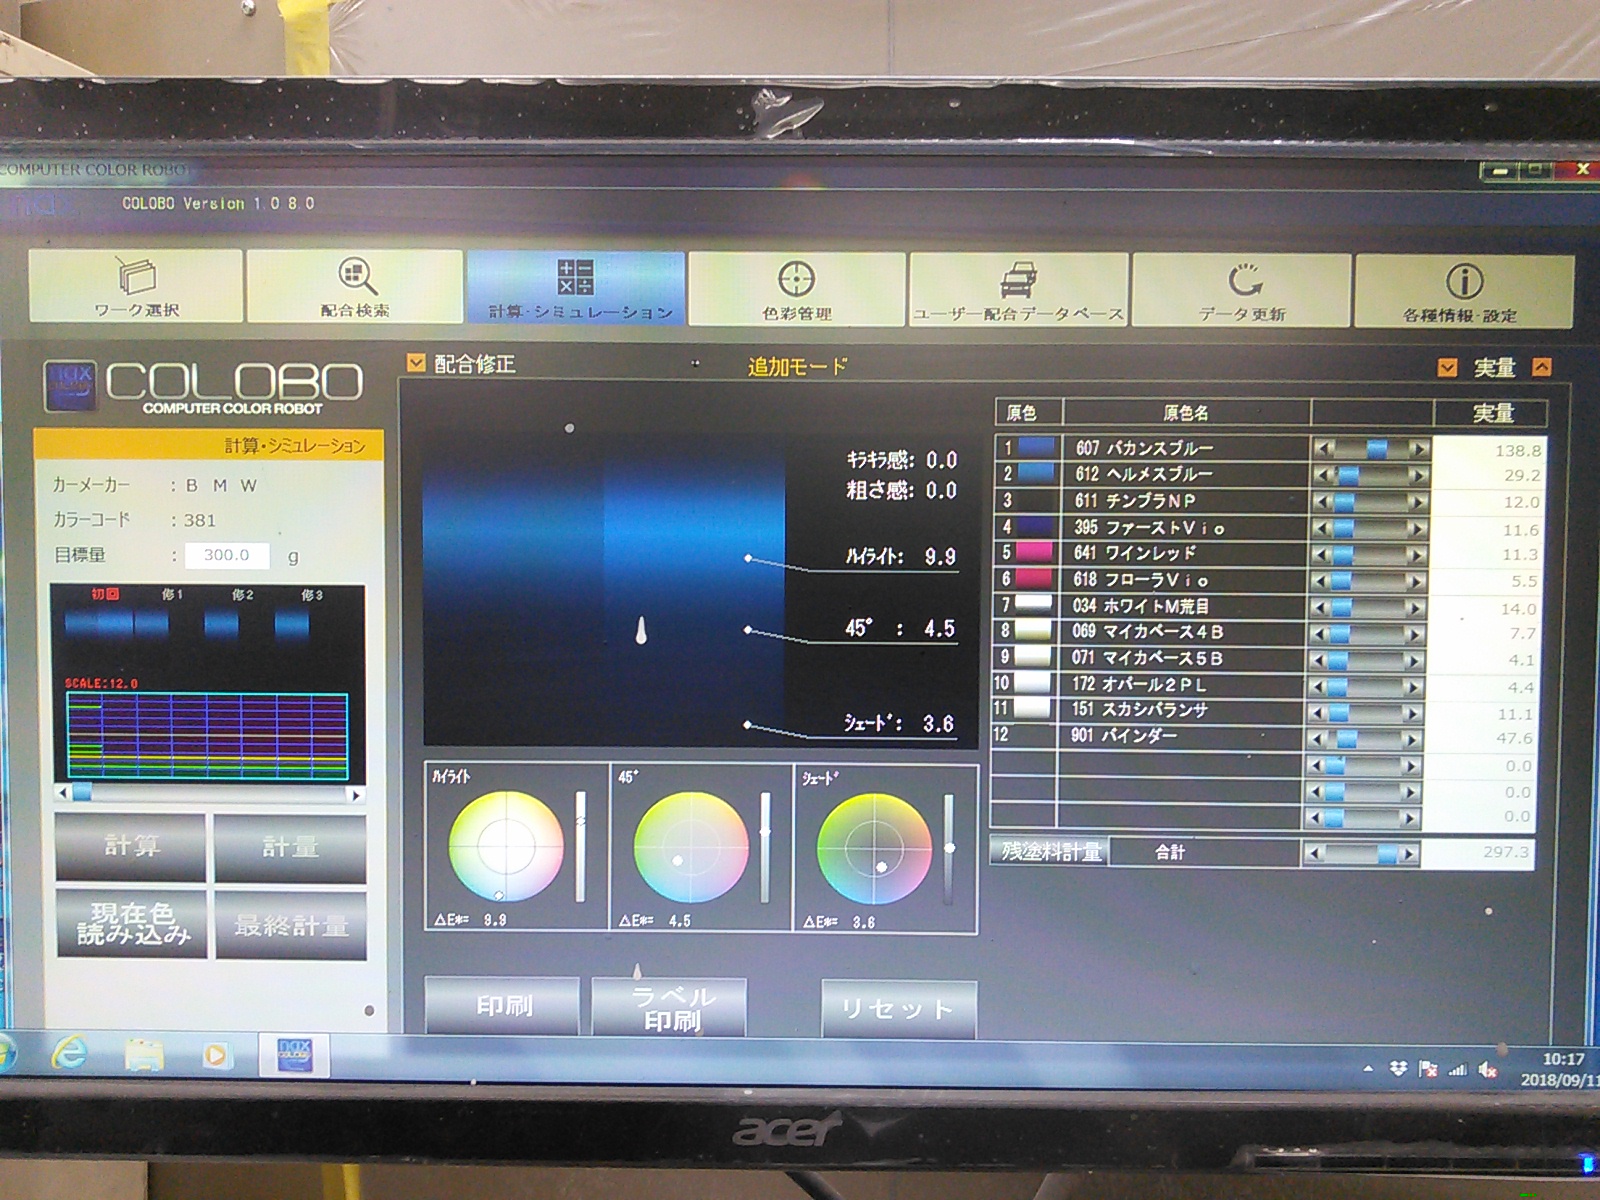The width and height of the screenshot is (1600, 1200).
Task: Click the シェード color wheel
Action: coord(874,849)
